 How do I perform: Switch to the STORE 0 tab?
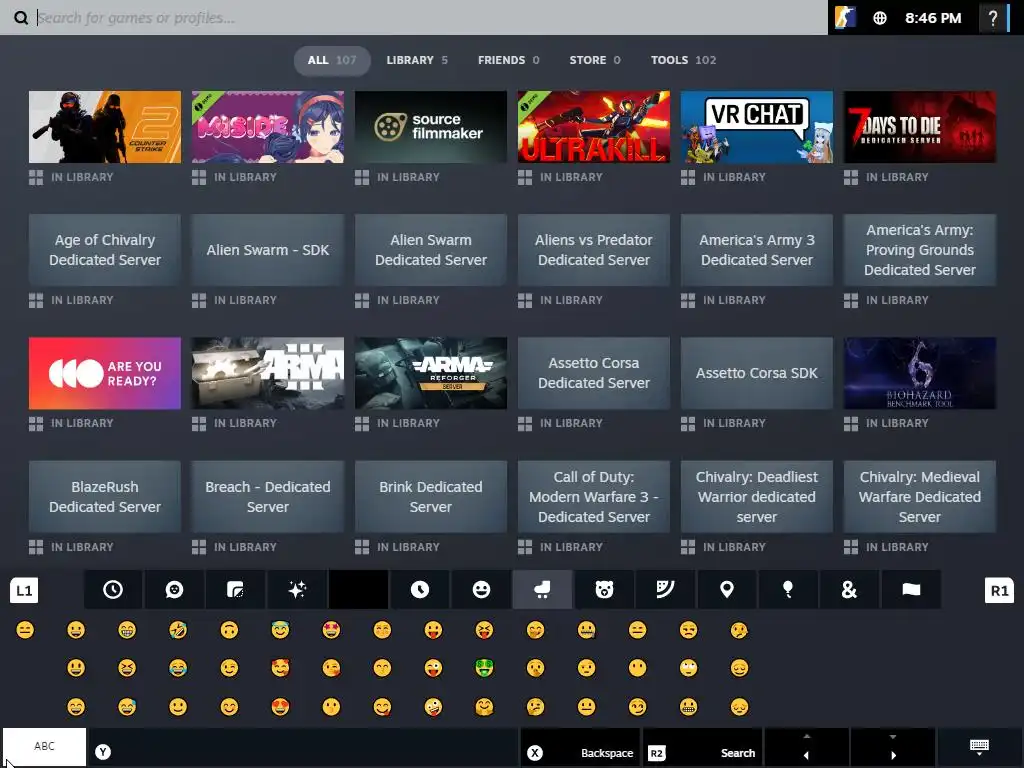(594, 60)
